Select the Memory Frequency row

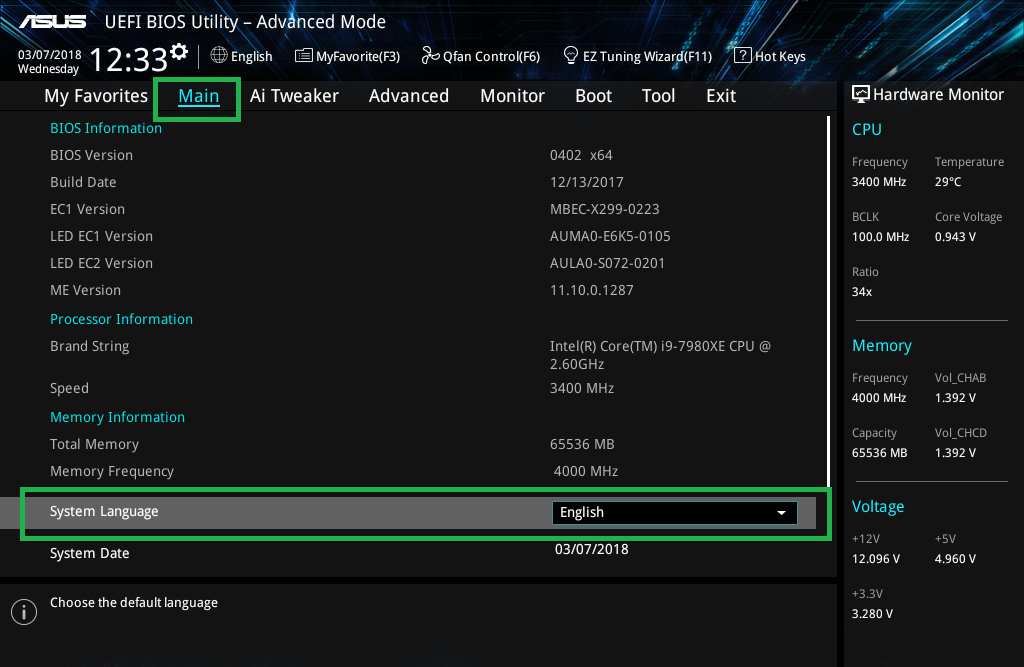[x=112, y=471]
